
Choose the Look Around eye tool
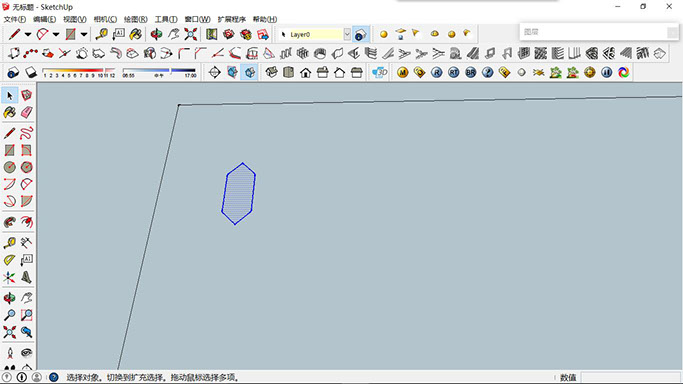click(x=27, y=353)
